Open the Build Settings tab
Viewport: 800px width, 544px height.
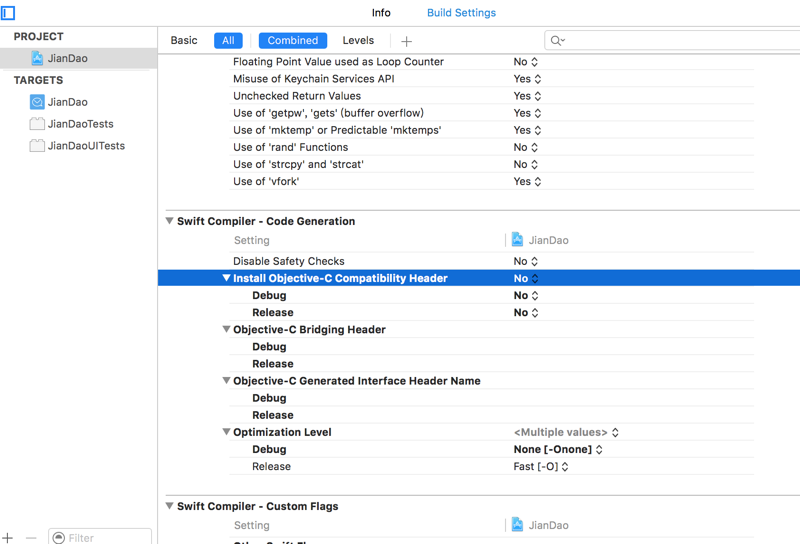(461, 13)
